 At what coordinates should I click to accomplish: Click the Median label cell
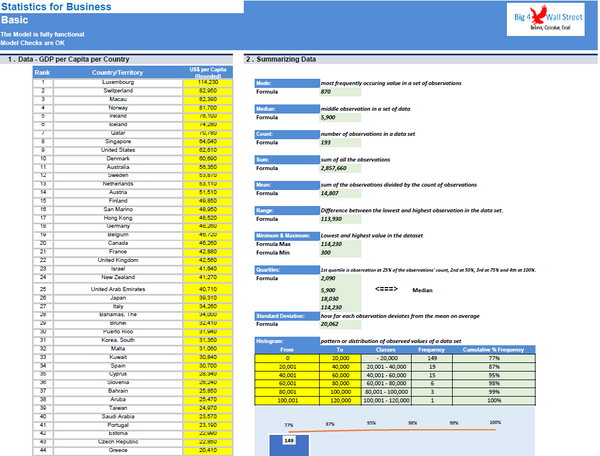pyautogui.click(x=287, y=109)
